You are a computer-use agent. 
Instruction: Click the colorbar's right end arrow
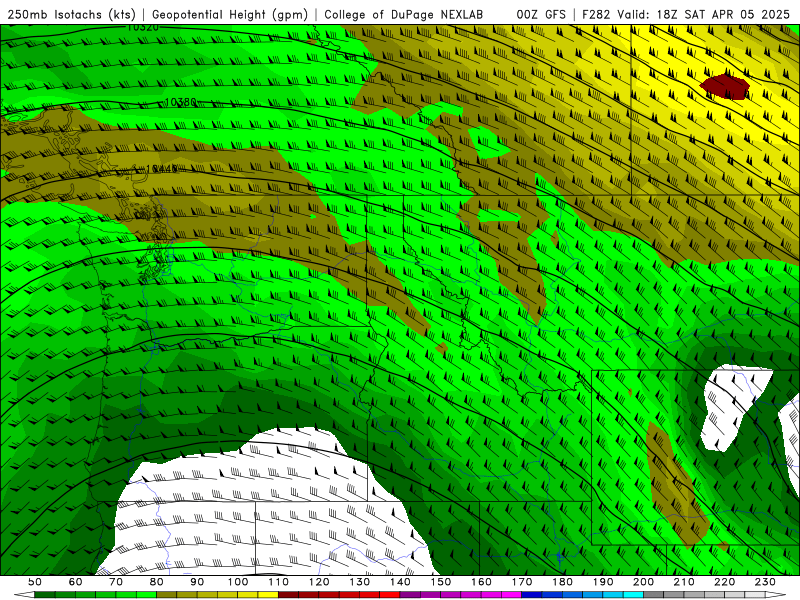pos(776,595)
